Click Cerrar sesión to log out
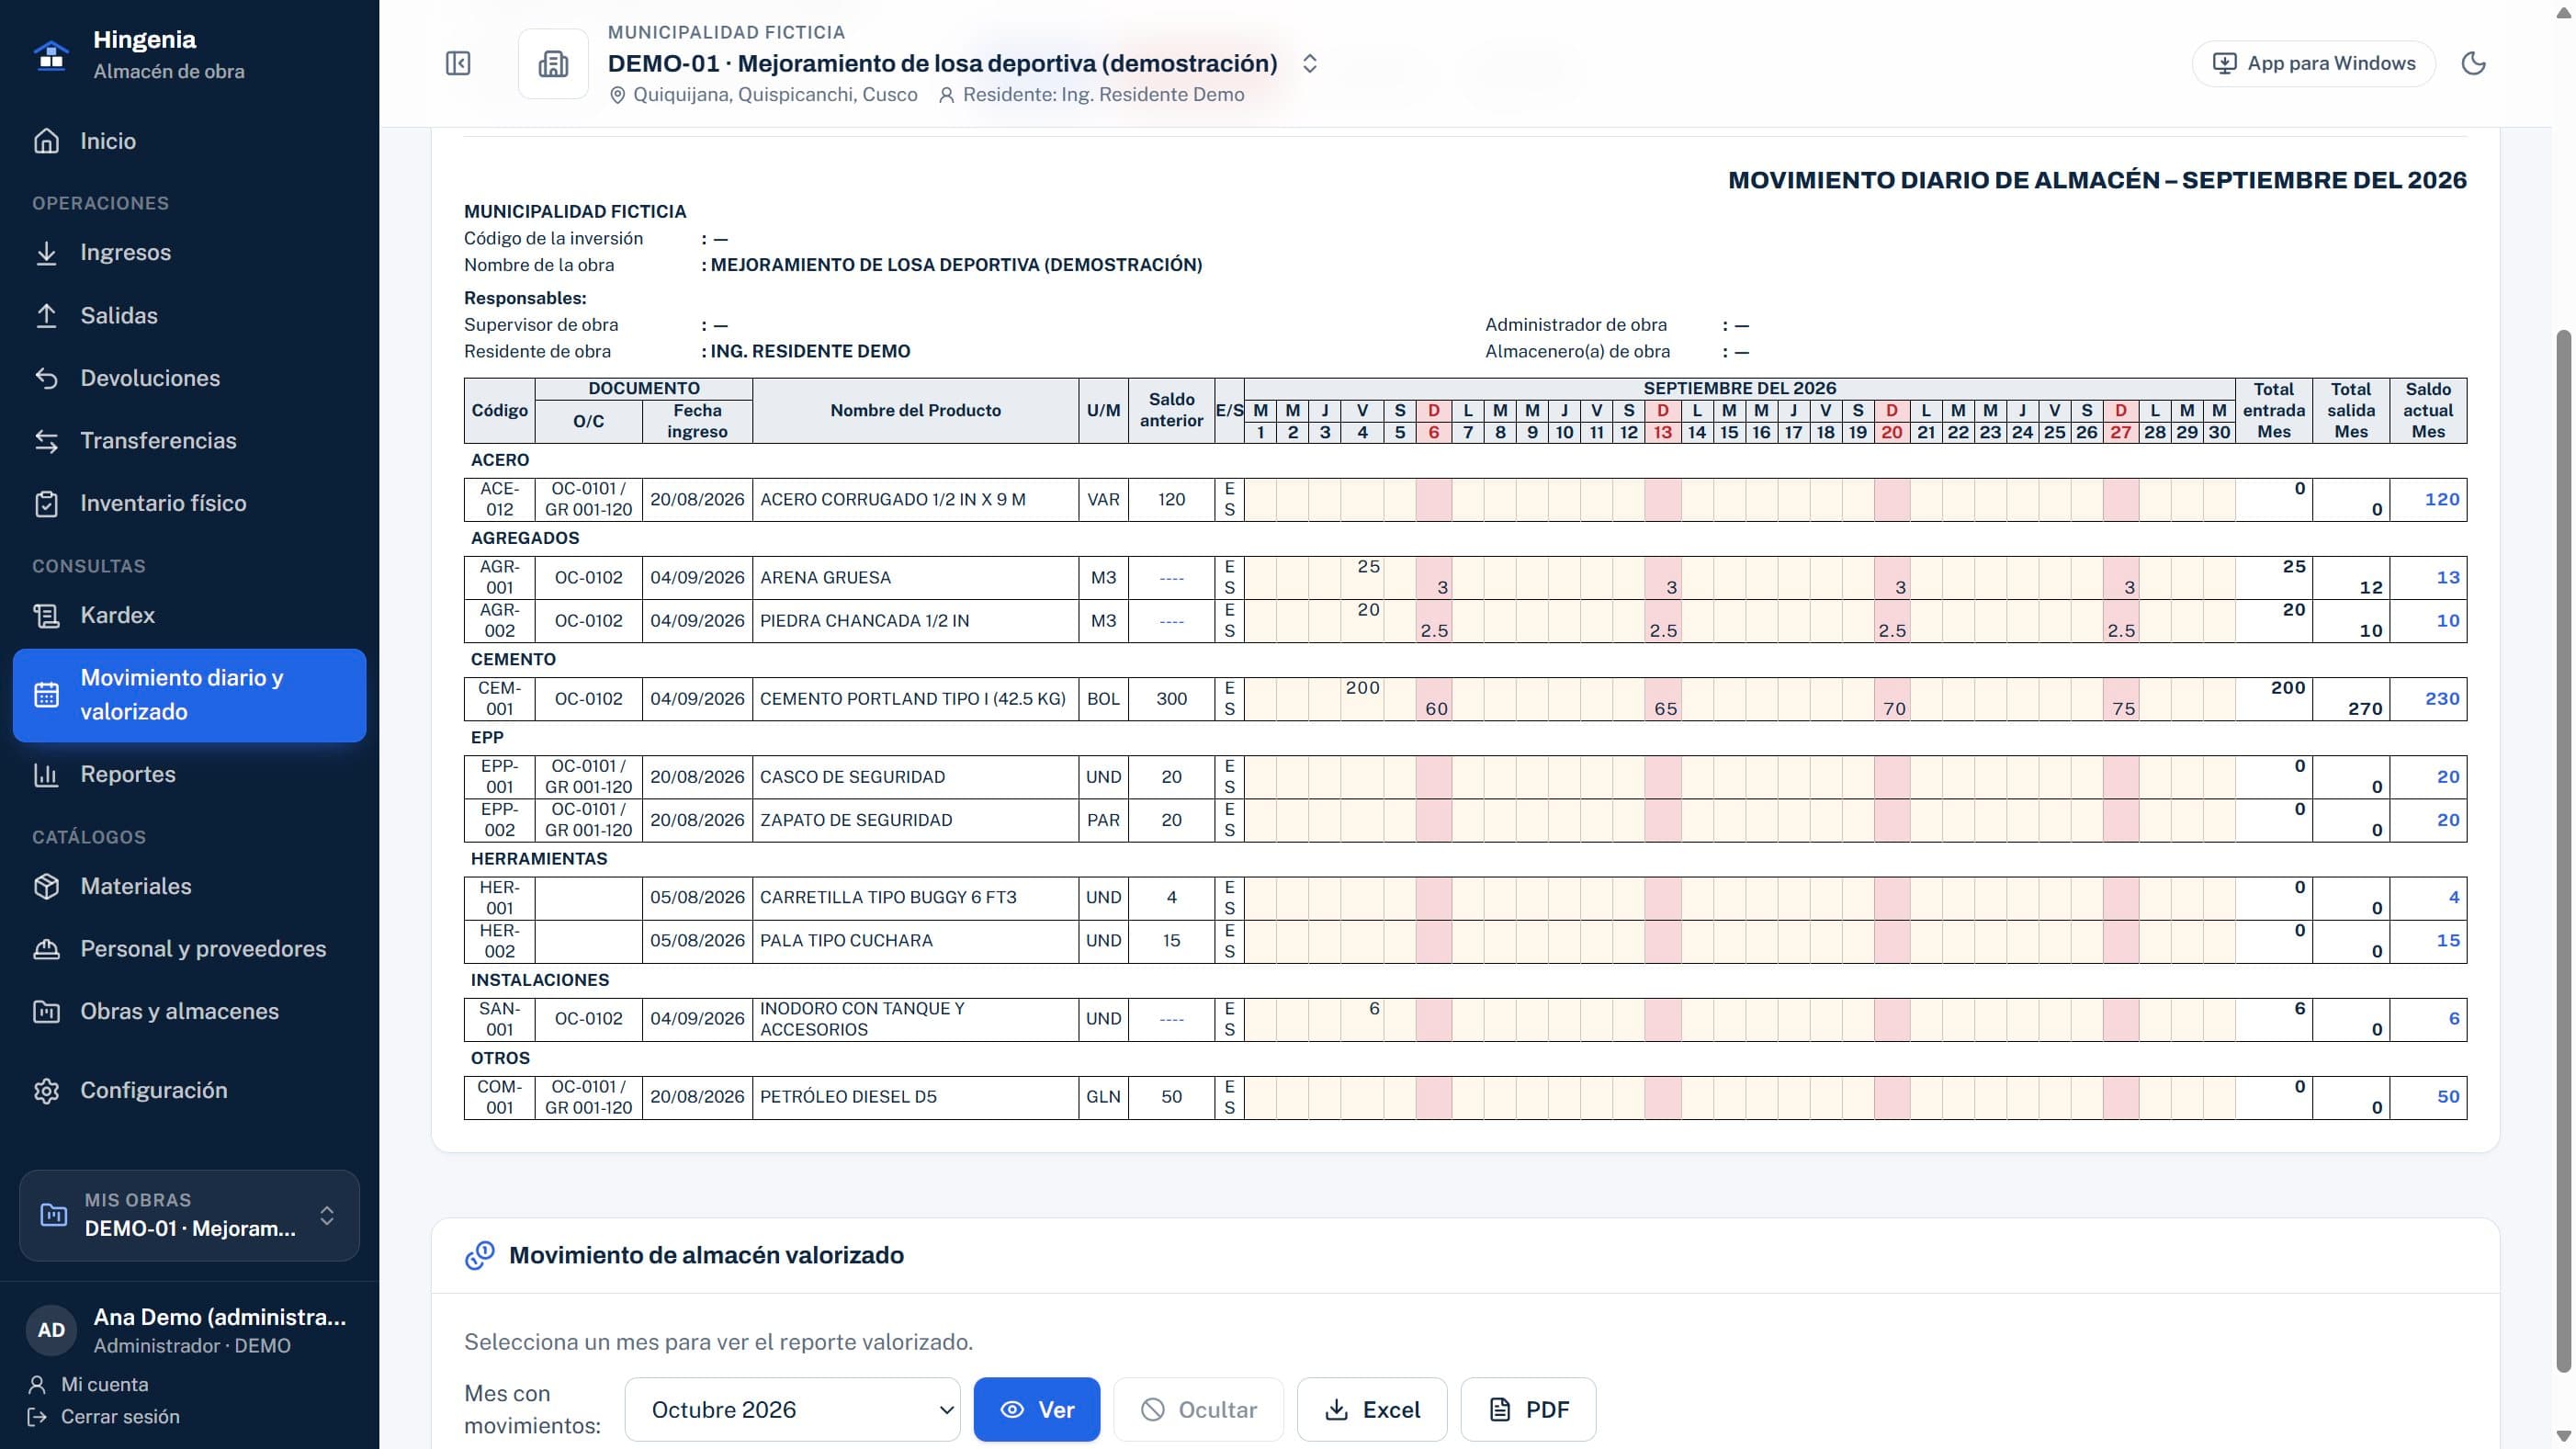Image resolution: width=2576 pixels, height=1449 pixels. click(120, 1417)
